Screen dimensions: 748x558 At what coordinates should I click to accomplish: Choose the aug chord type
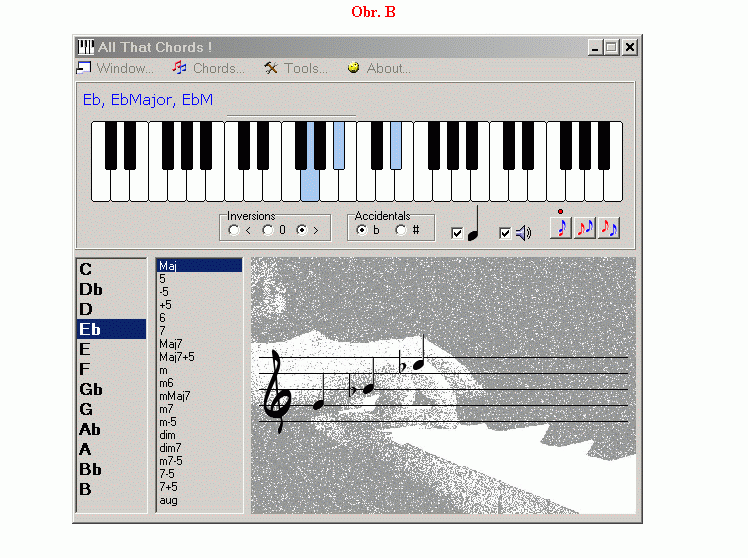[199, 500]
